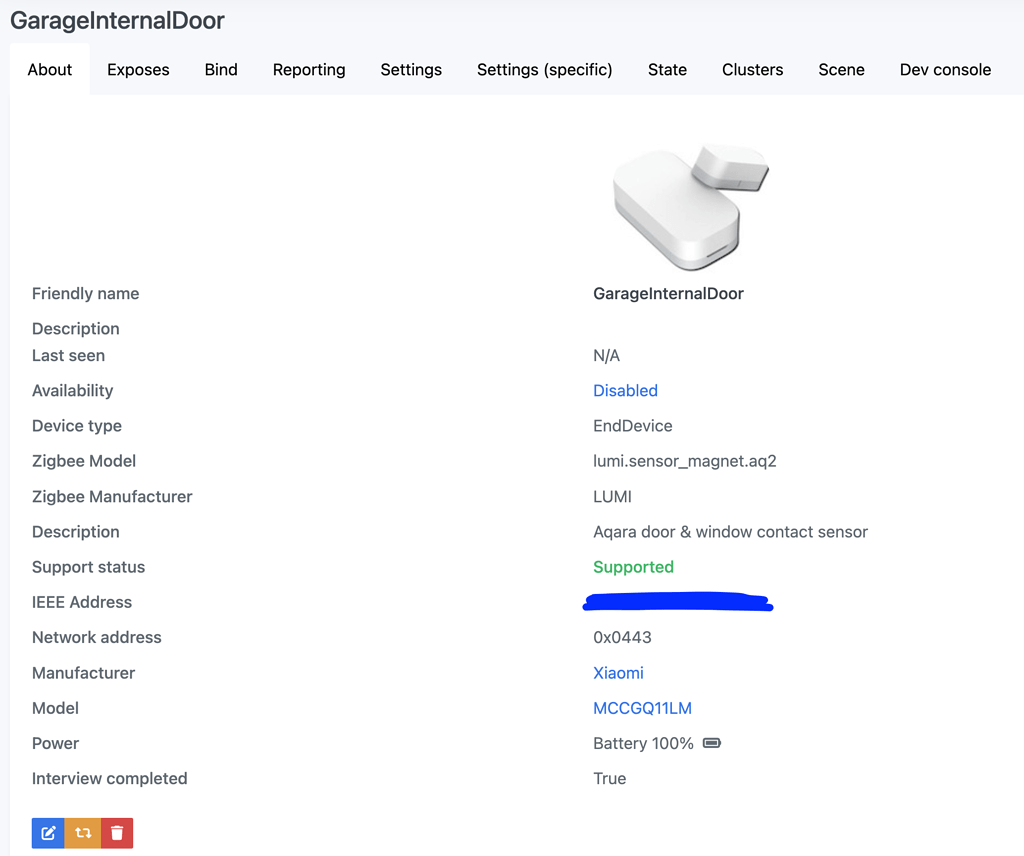
Task: Click the GarageInternalDoor page title
Action: coord(117,20)
